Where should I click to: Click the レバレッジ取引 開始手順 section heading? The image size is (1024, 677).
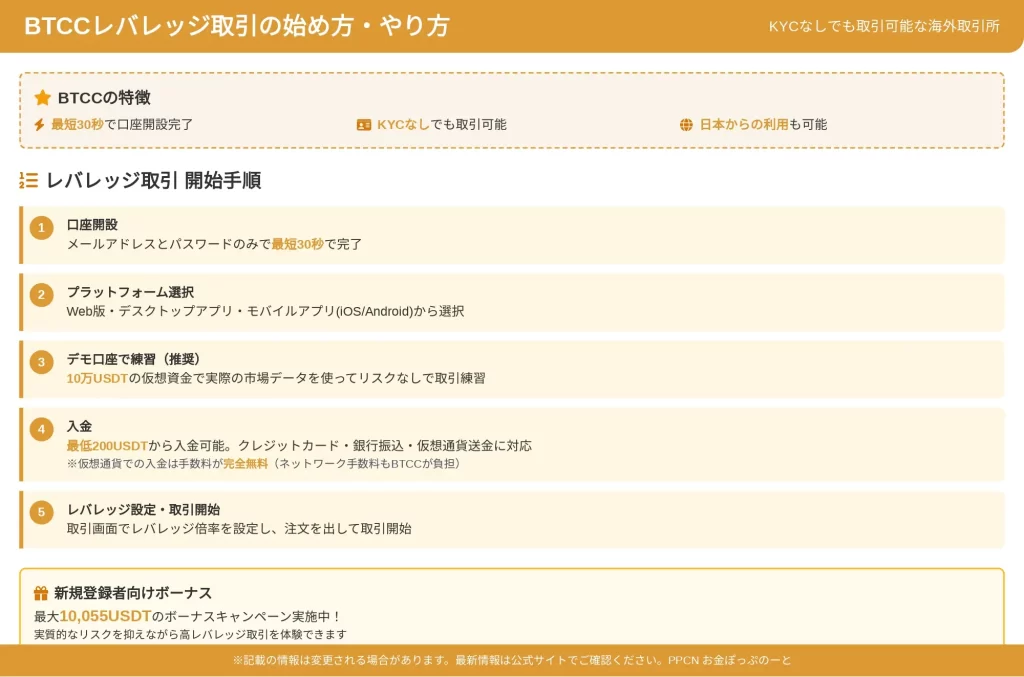153,180
